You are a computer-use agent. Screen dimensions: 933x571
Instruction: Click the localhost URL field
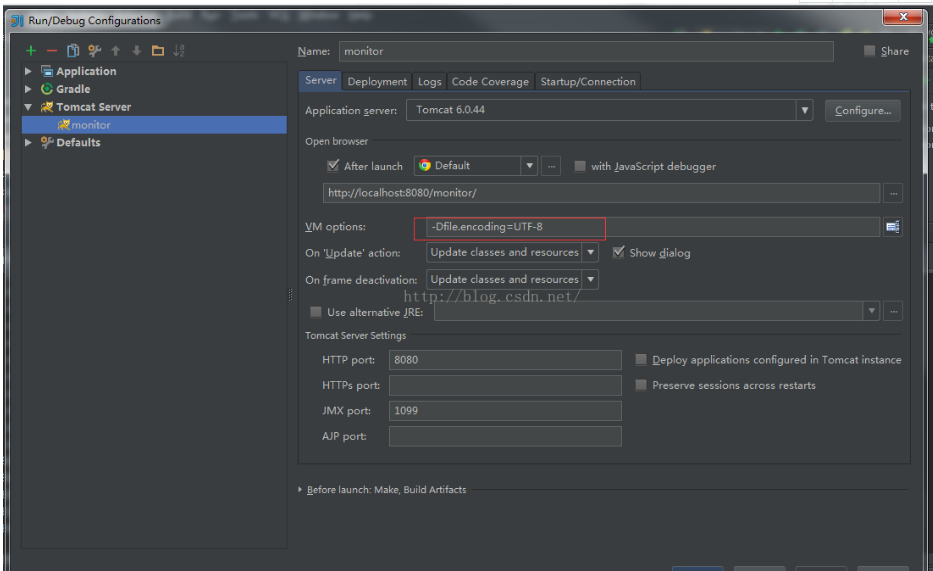602,193
